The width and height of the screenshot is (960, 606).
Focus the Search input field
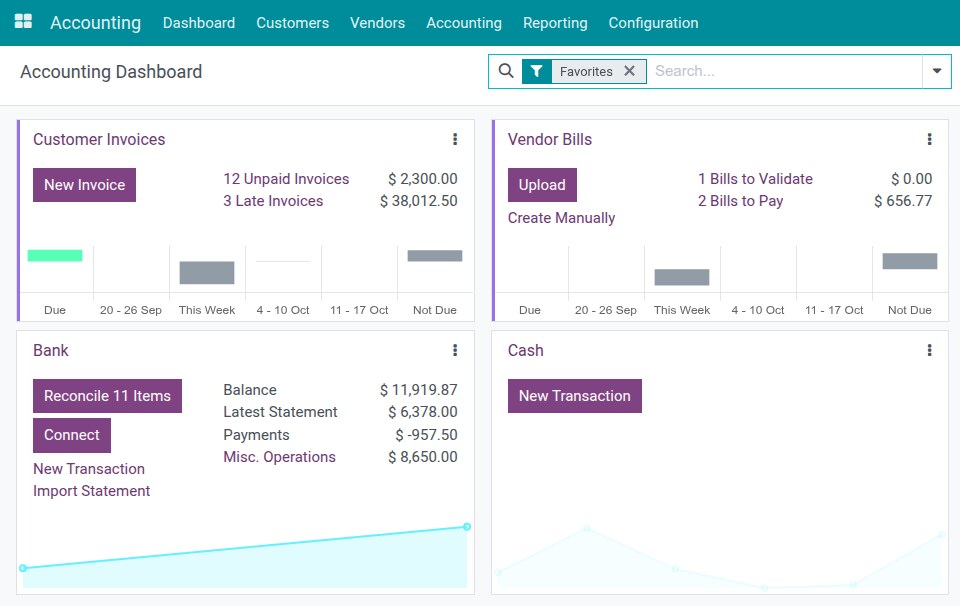pos(785,71)
